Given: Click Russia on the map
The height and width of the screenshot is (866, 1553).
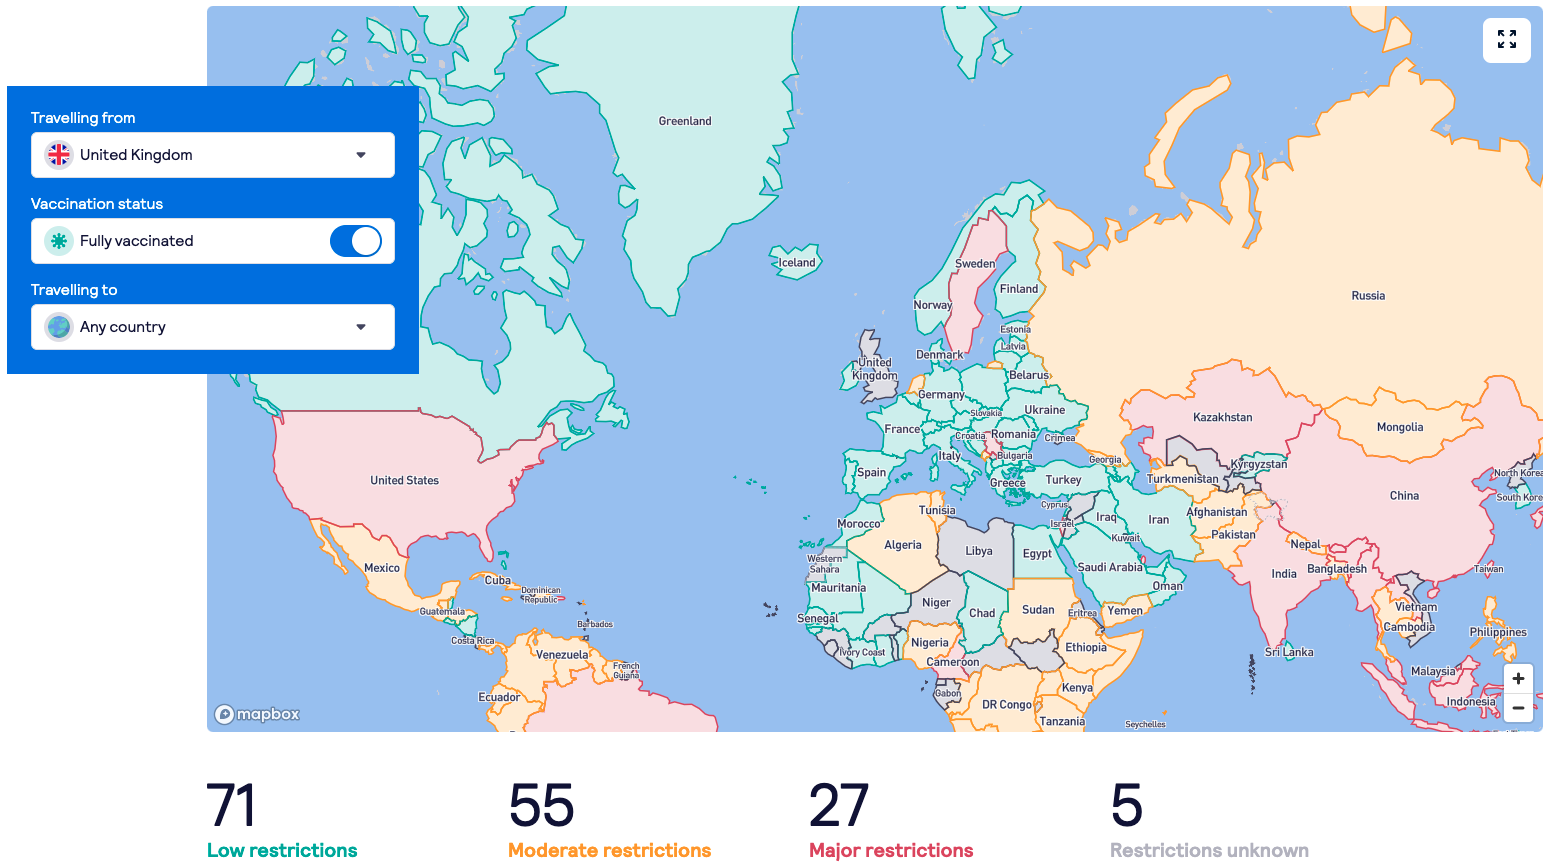Looking at the screenshot, I should pyautogui.click(x=1368, y=296).
